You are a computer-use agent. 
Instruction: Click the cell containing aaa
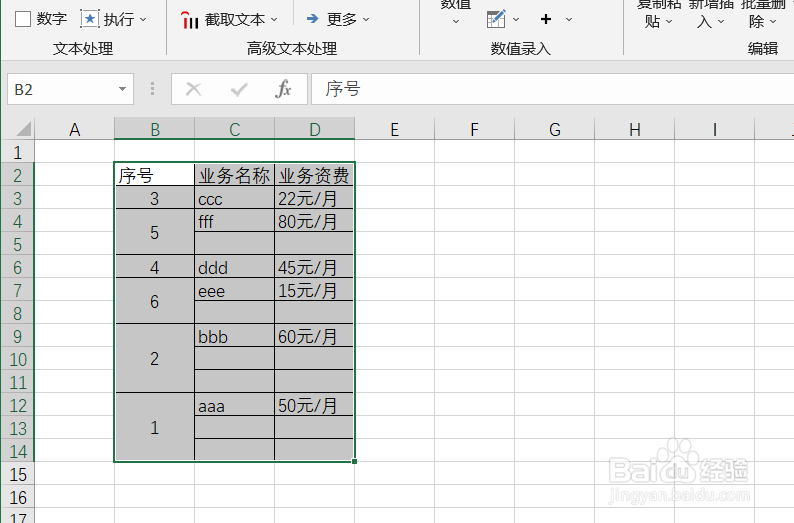click(234, 405)
